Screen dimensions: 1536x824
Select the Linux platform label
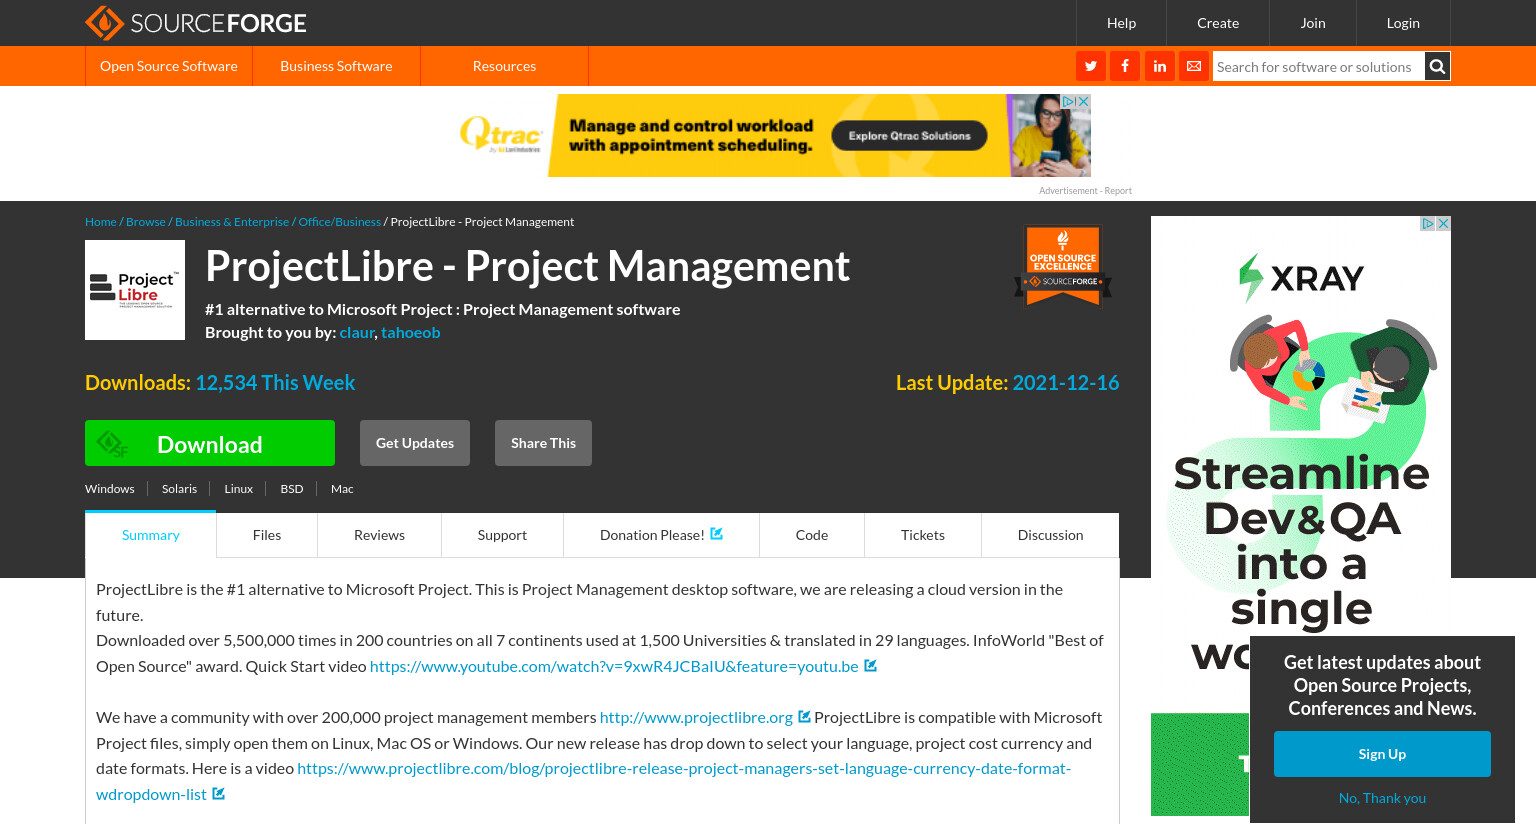[x=238, y=489]
